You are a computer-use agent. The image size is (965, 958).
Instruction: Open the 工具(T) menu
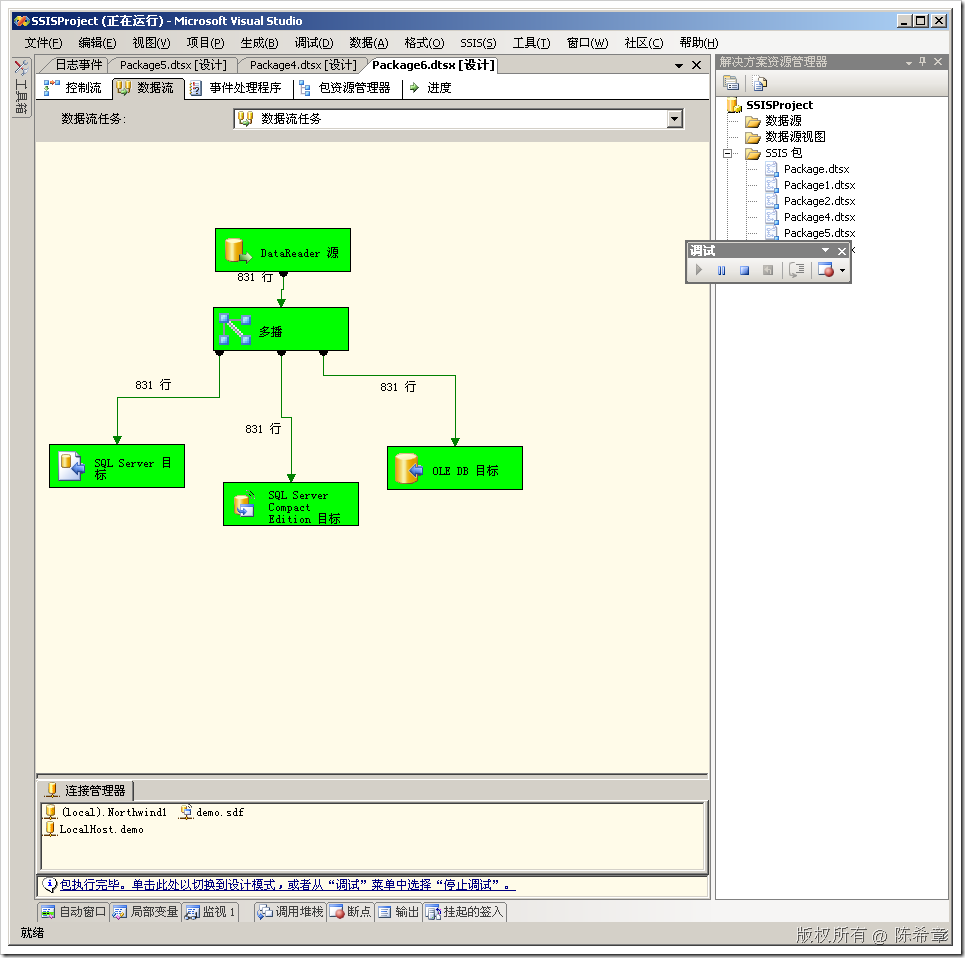point(532,42)
